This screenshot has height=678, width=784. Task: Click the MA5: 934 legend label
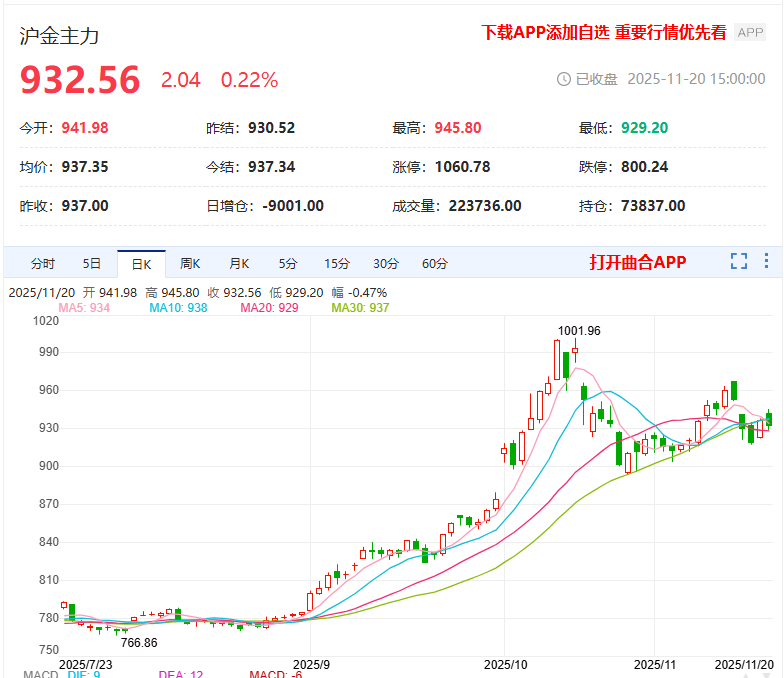click(84, 308)
